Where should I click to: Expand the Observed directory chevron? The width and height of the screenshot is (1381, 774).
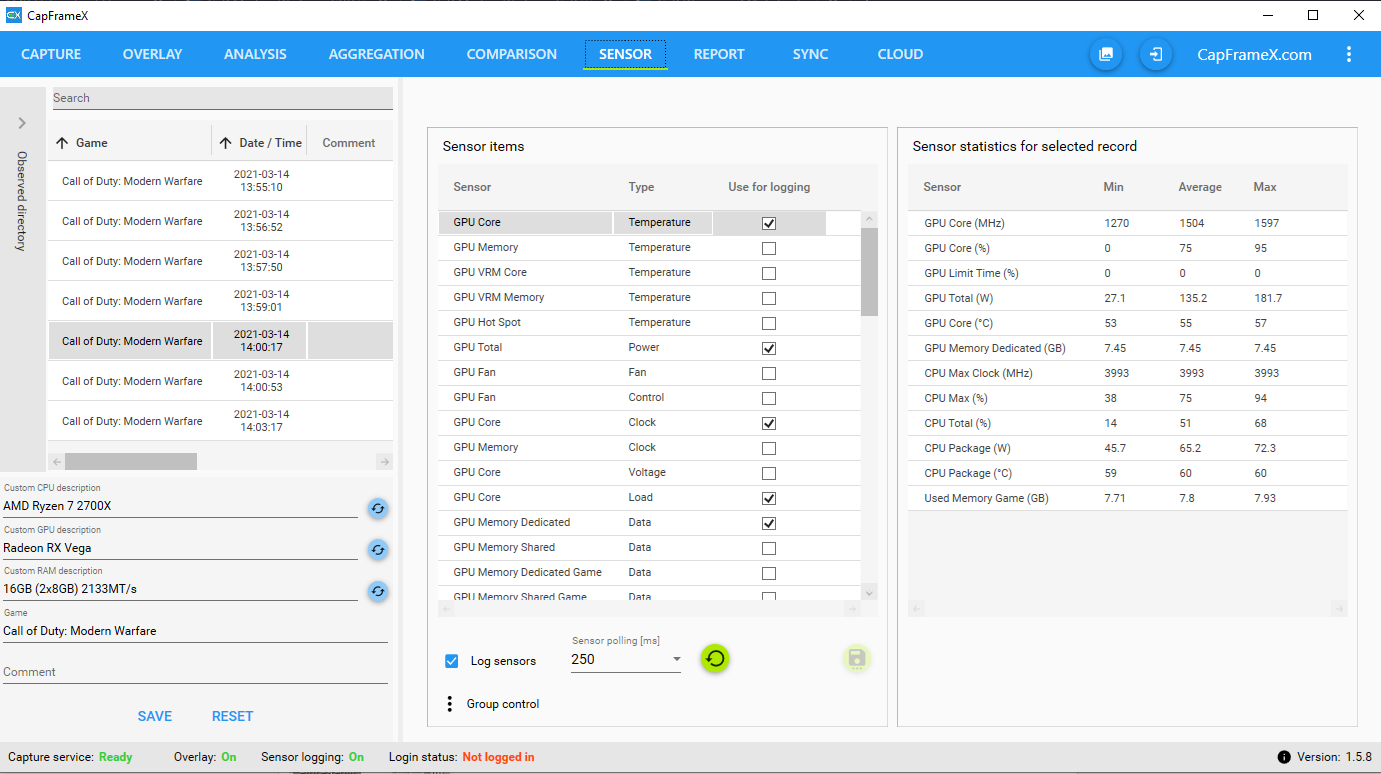(22, 123)
